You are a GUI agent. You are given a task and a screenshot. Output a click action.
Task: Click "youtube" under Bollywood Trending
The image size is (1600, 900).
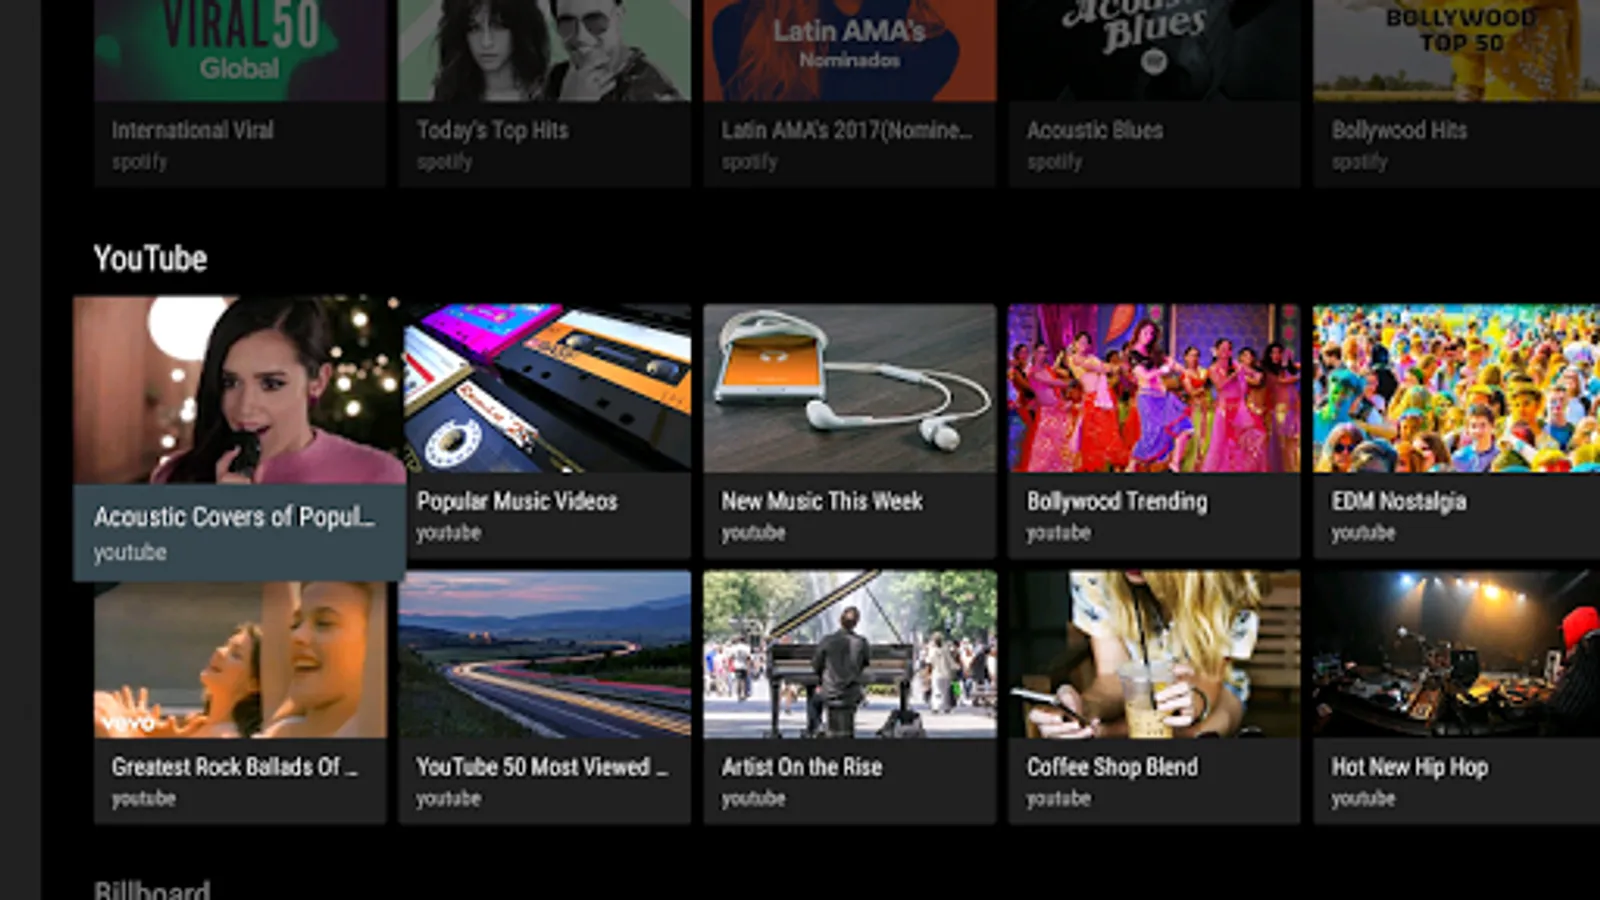tap(1059, 533)
